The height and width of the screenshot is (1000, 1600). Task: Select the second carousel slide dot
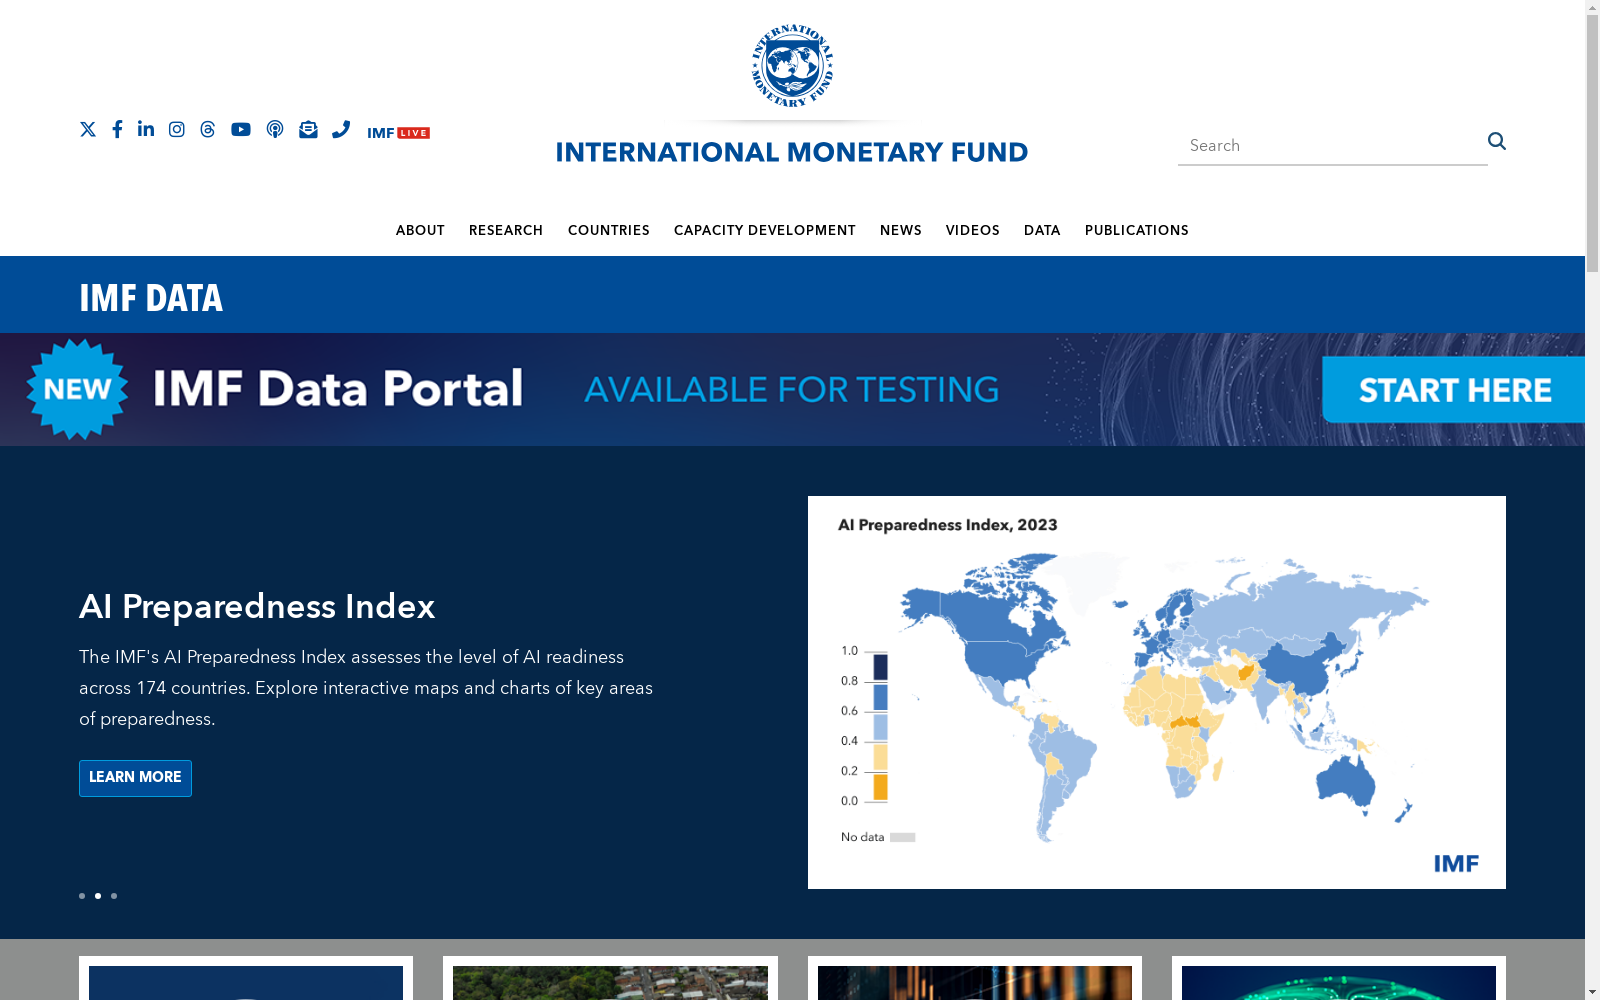[98, 896]
